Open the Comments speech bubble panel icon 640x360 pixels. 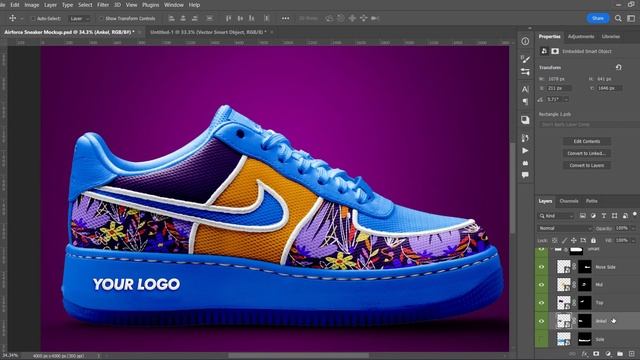(525, 175)
